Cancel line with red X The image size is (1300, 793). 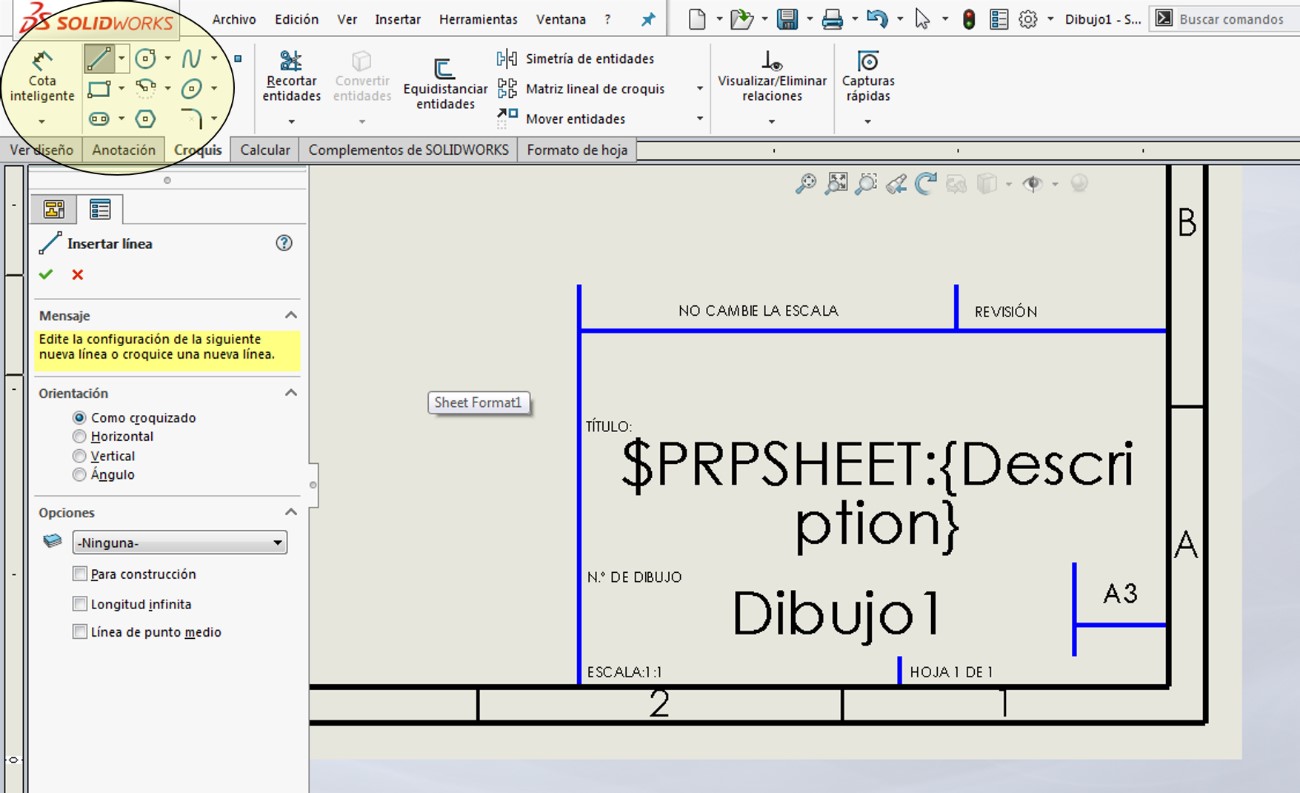coord(77,274)
